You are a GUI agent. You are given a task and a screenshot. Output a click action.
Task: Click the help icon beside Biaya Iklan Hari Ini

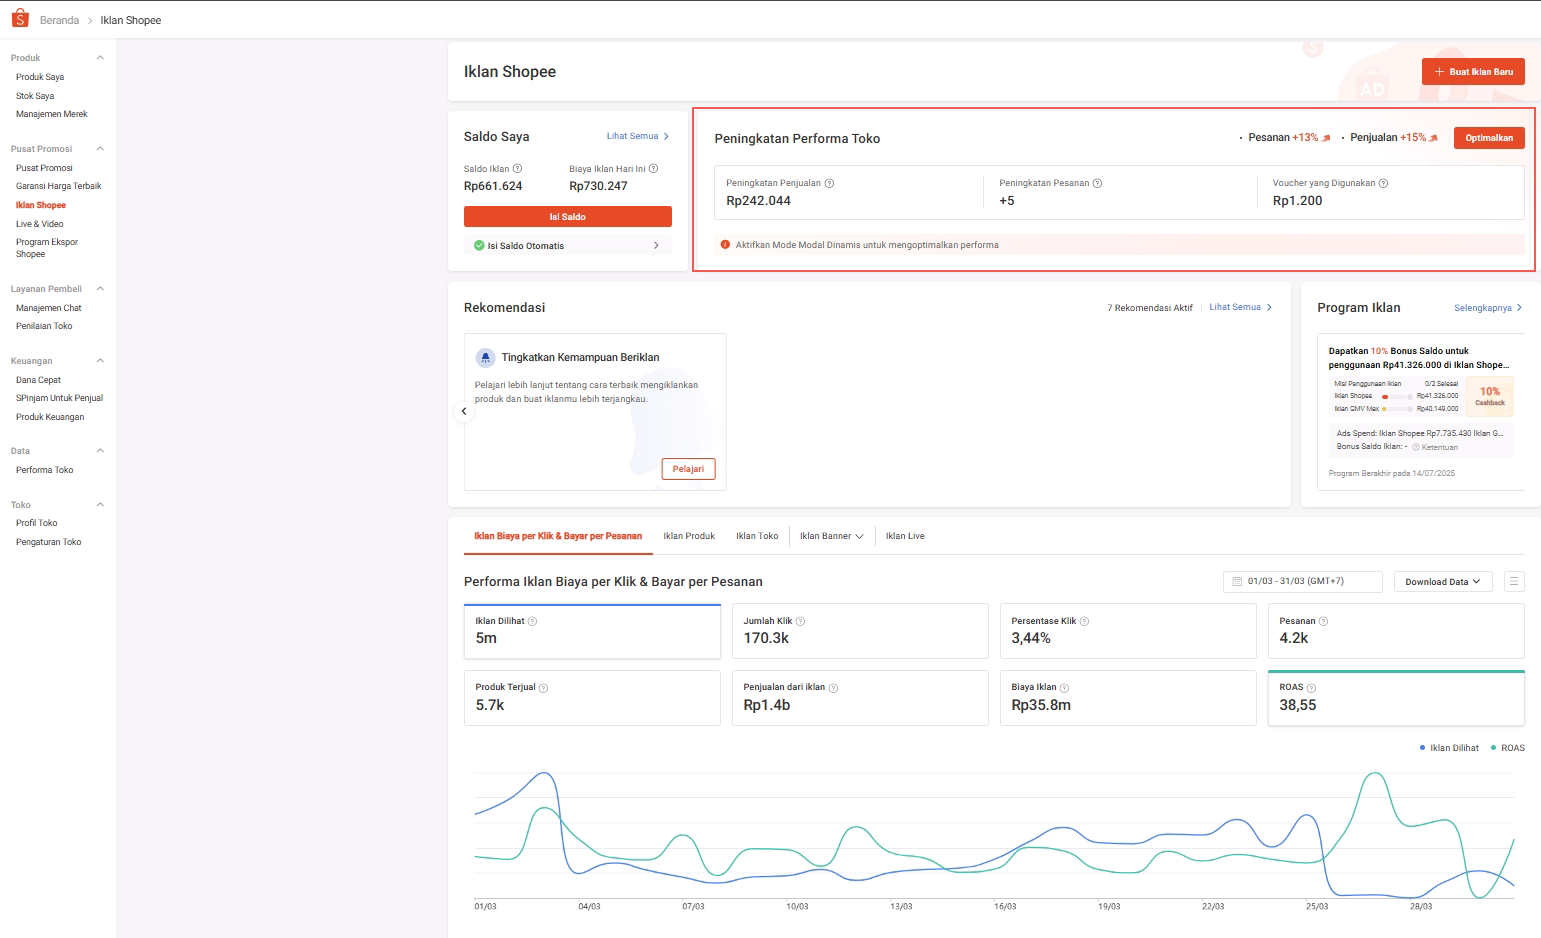pos(653,169)
